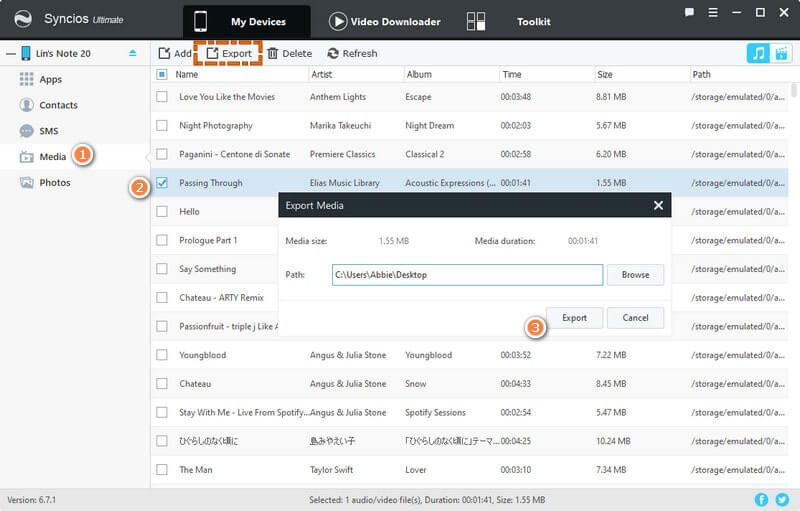800x511 pixels.
Task: Click Export button in dialog
Action: pyautogui.click(x=574, y=318)
